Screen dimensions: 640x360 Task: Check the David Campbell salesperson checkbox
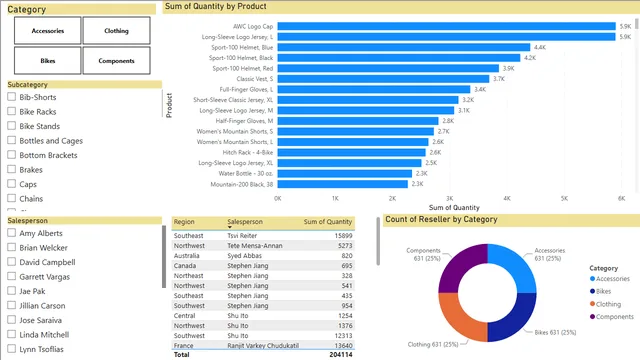point(11,262)
